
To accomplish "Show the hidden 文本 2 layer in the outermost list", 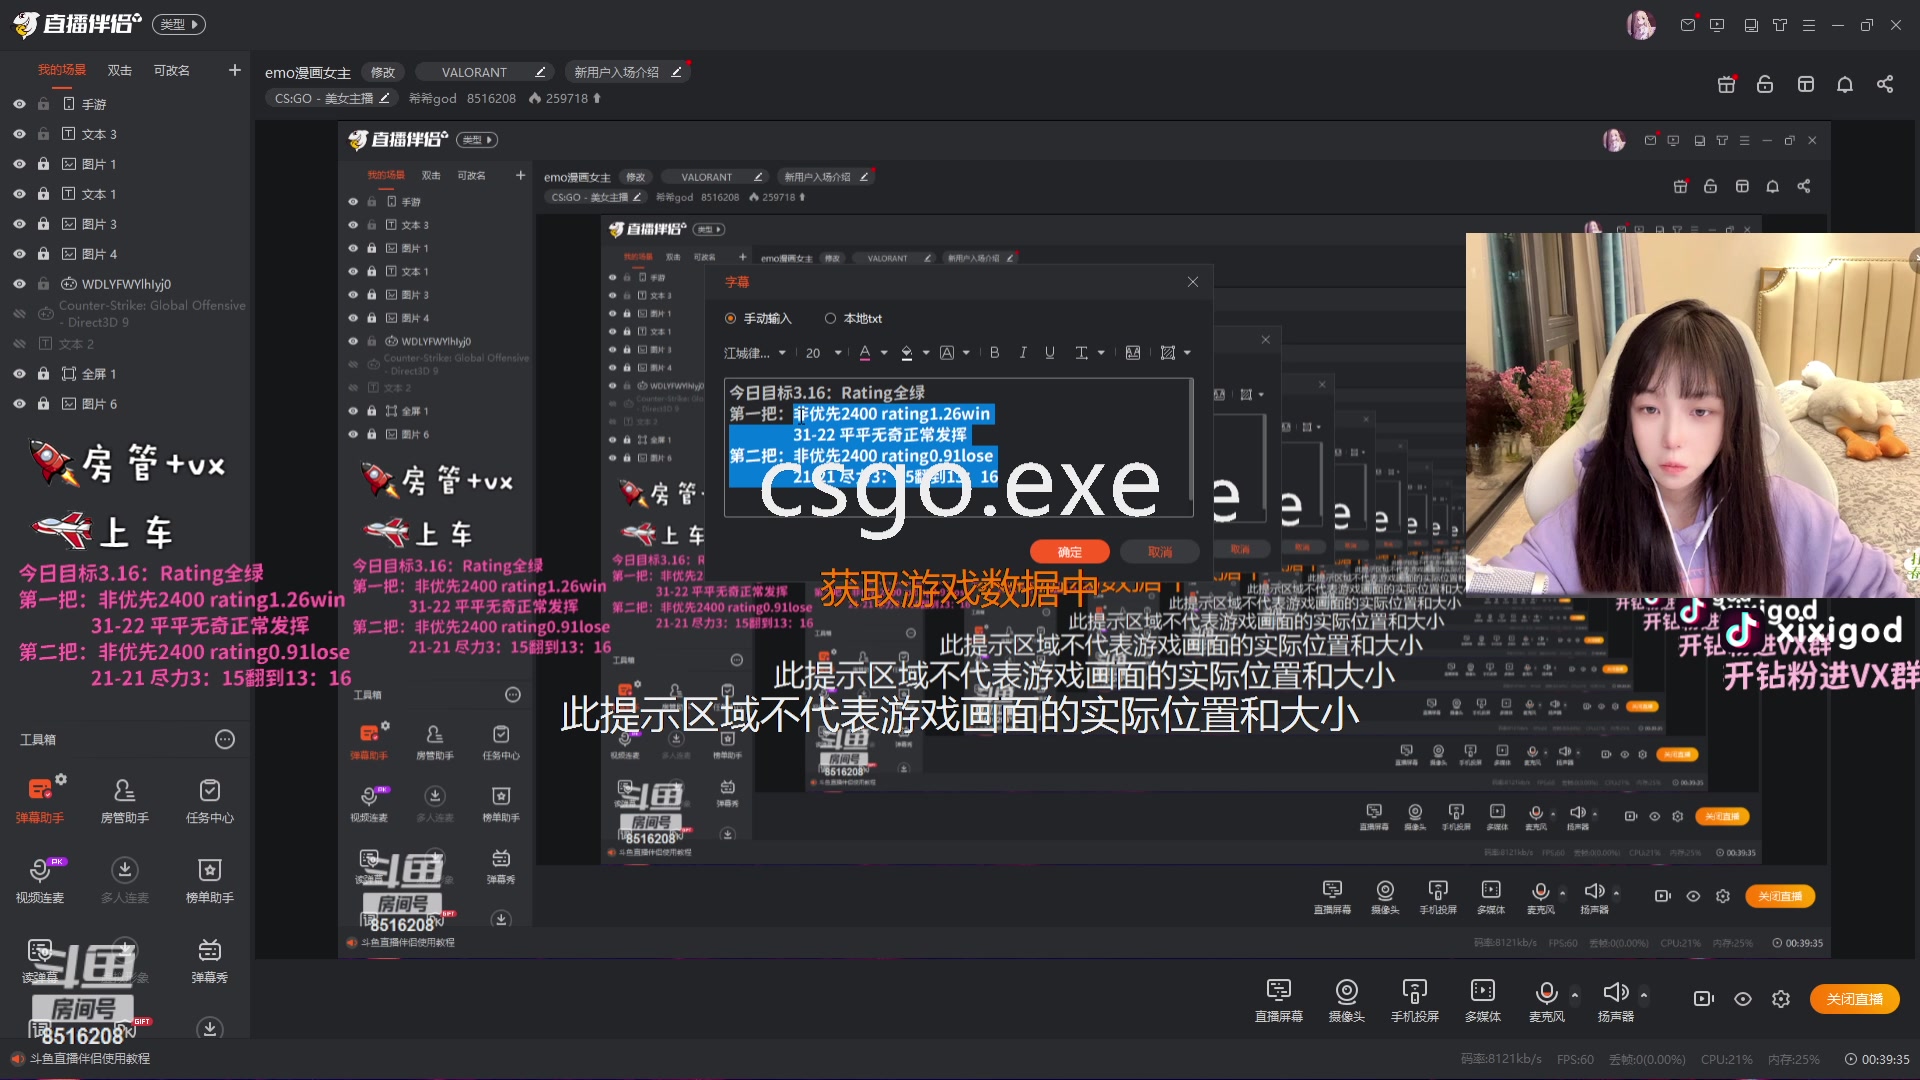I will pos(19,344).
